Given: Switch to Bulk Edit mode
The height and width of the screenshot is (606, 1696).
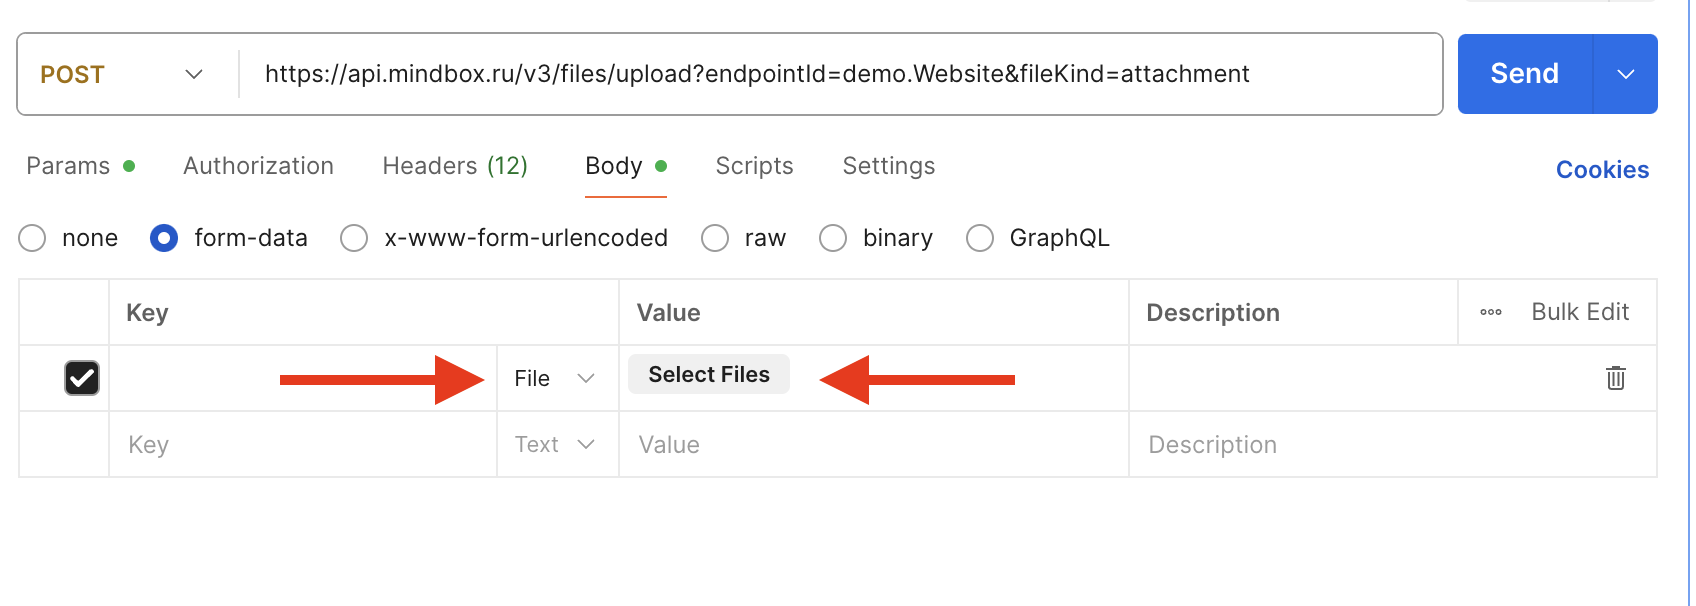Looking at the screenshot, I should point(1580,312).
